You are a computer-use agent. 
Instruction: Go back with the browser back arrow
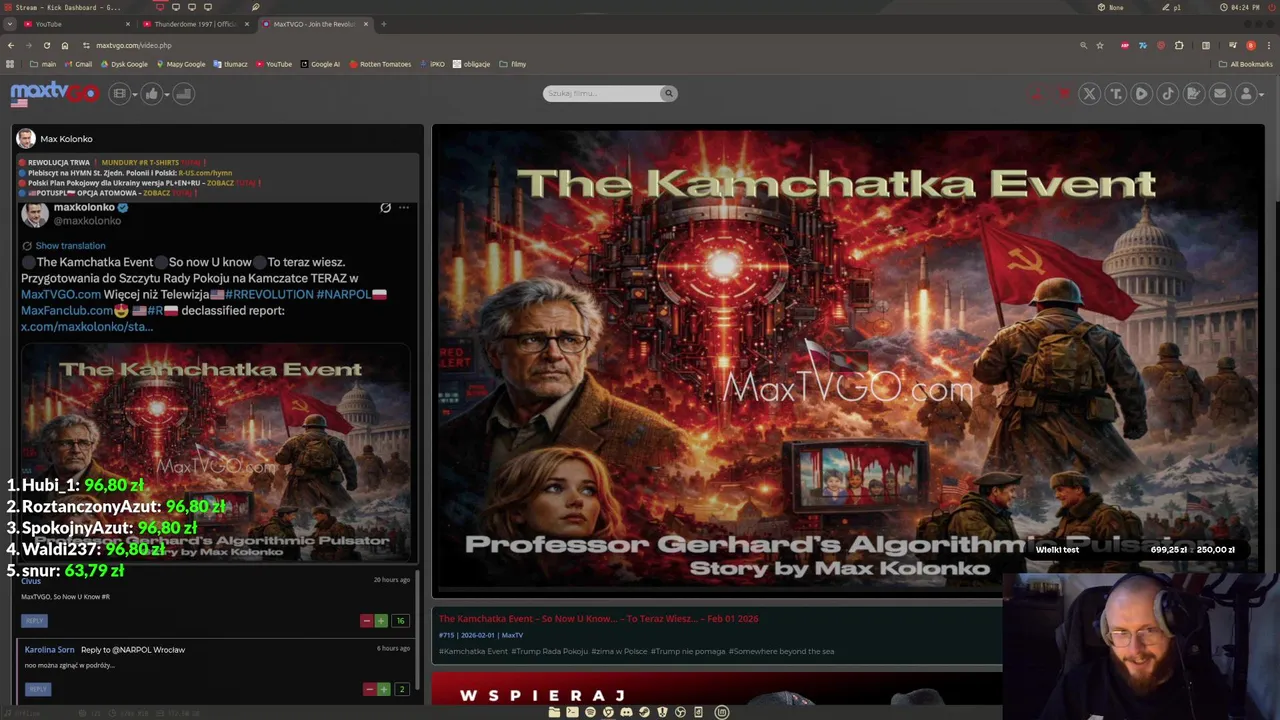pos(11,45)
